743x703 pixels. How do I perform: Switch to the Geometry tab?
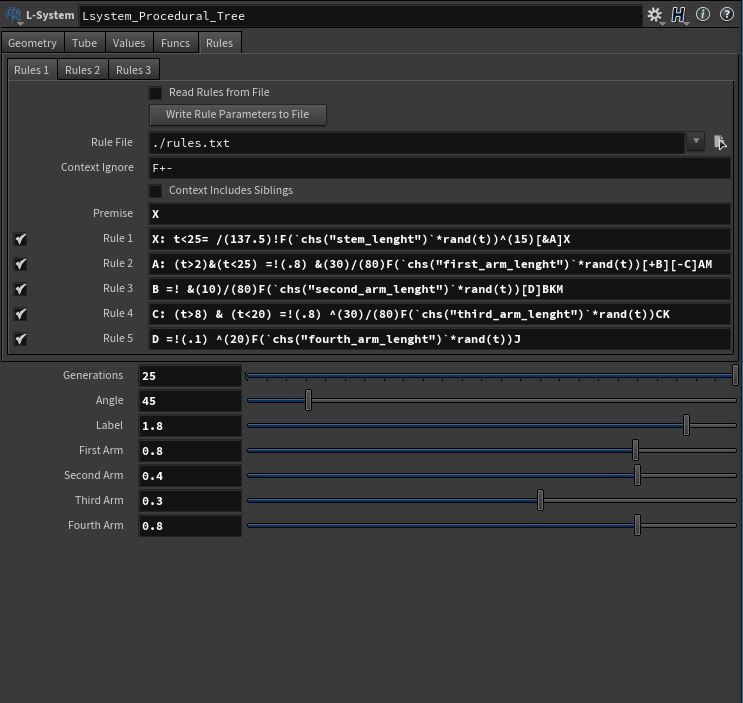point(33,43)
